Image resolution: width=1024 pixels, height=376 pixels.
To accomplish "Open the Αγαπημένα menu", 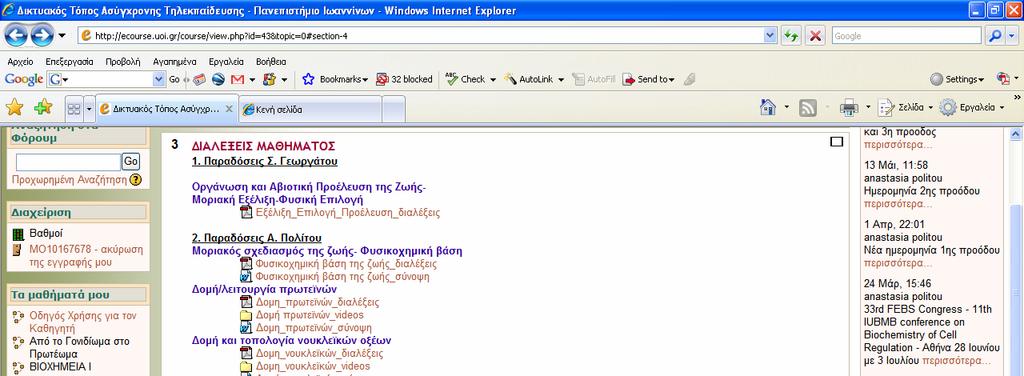I will click(174, 61).
